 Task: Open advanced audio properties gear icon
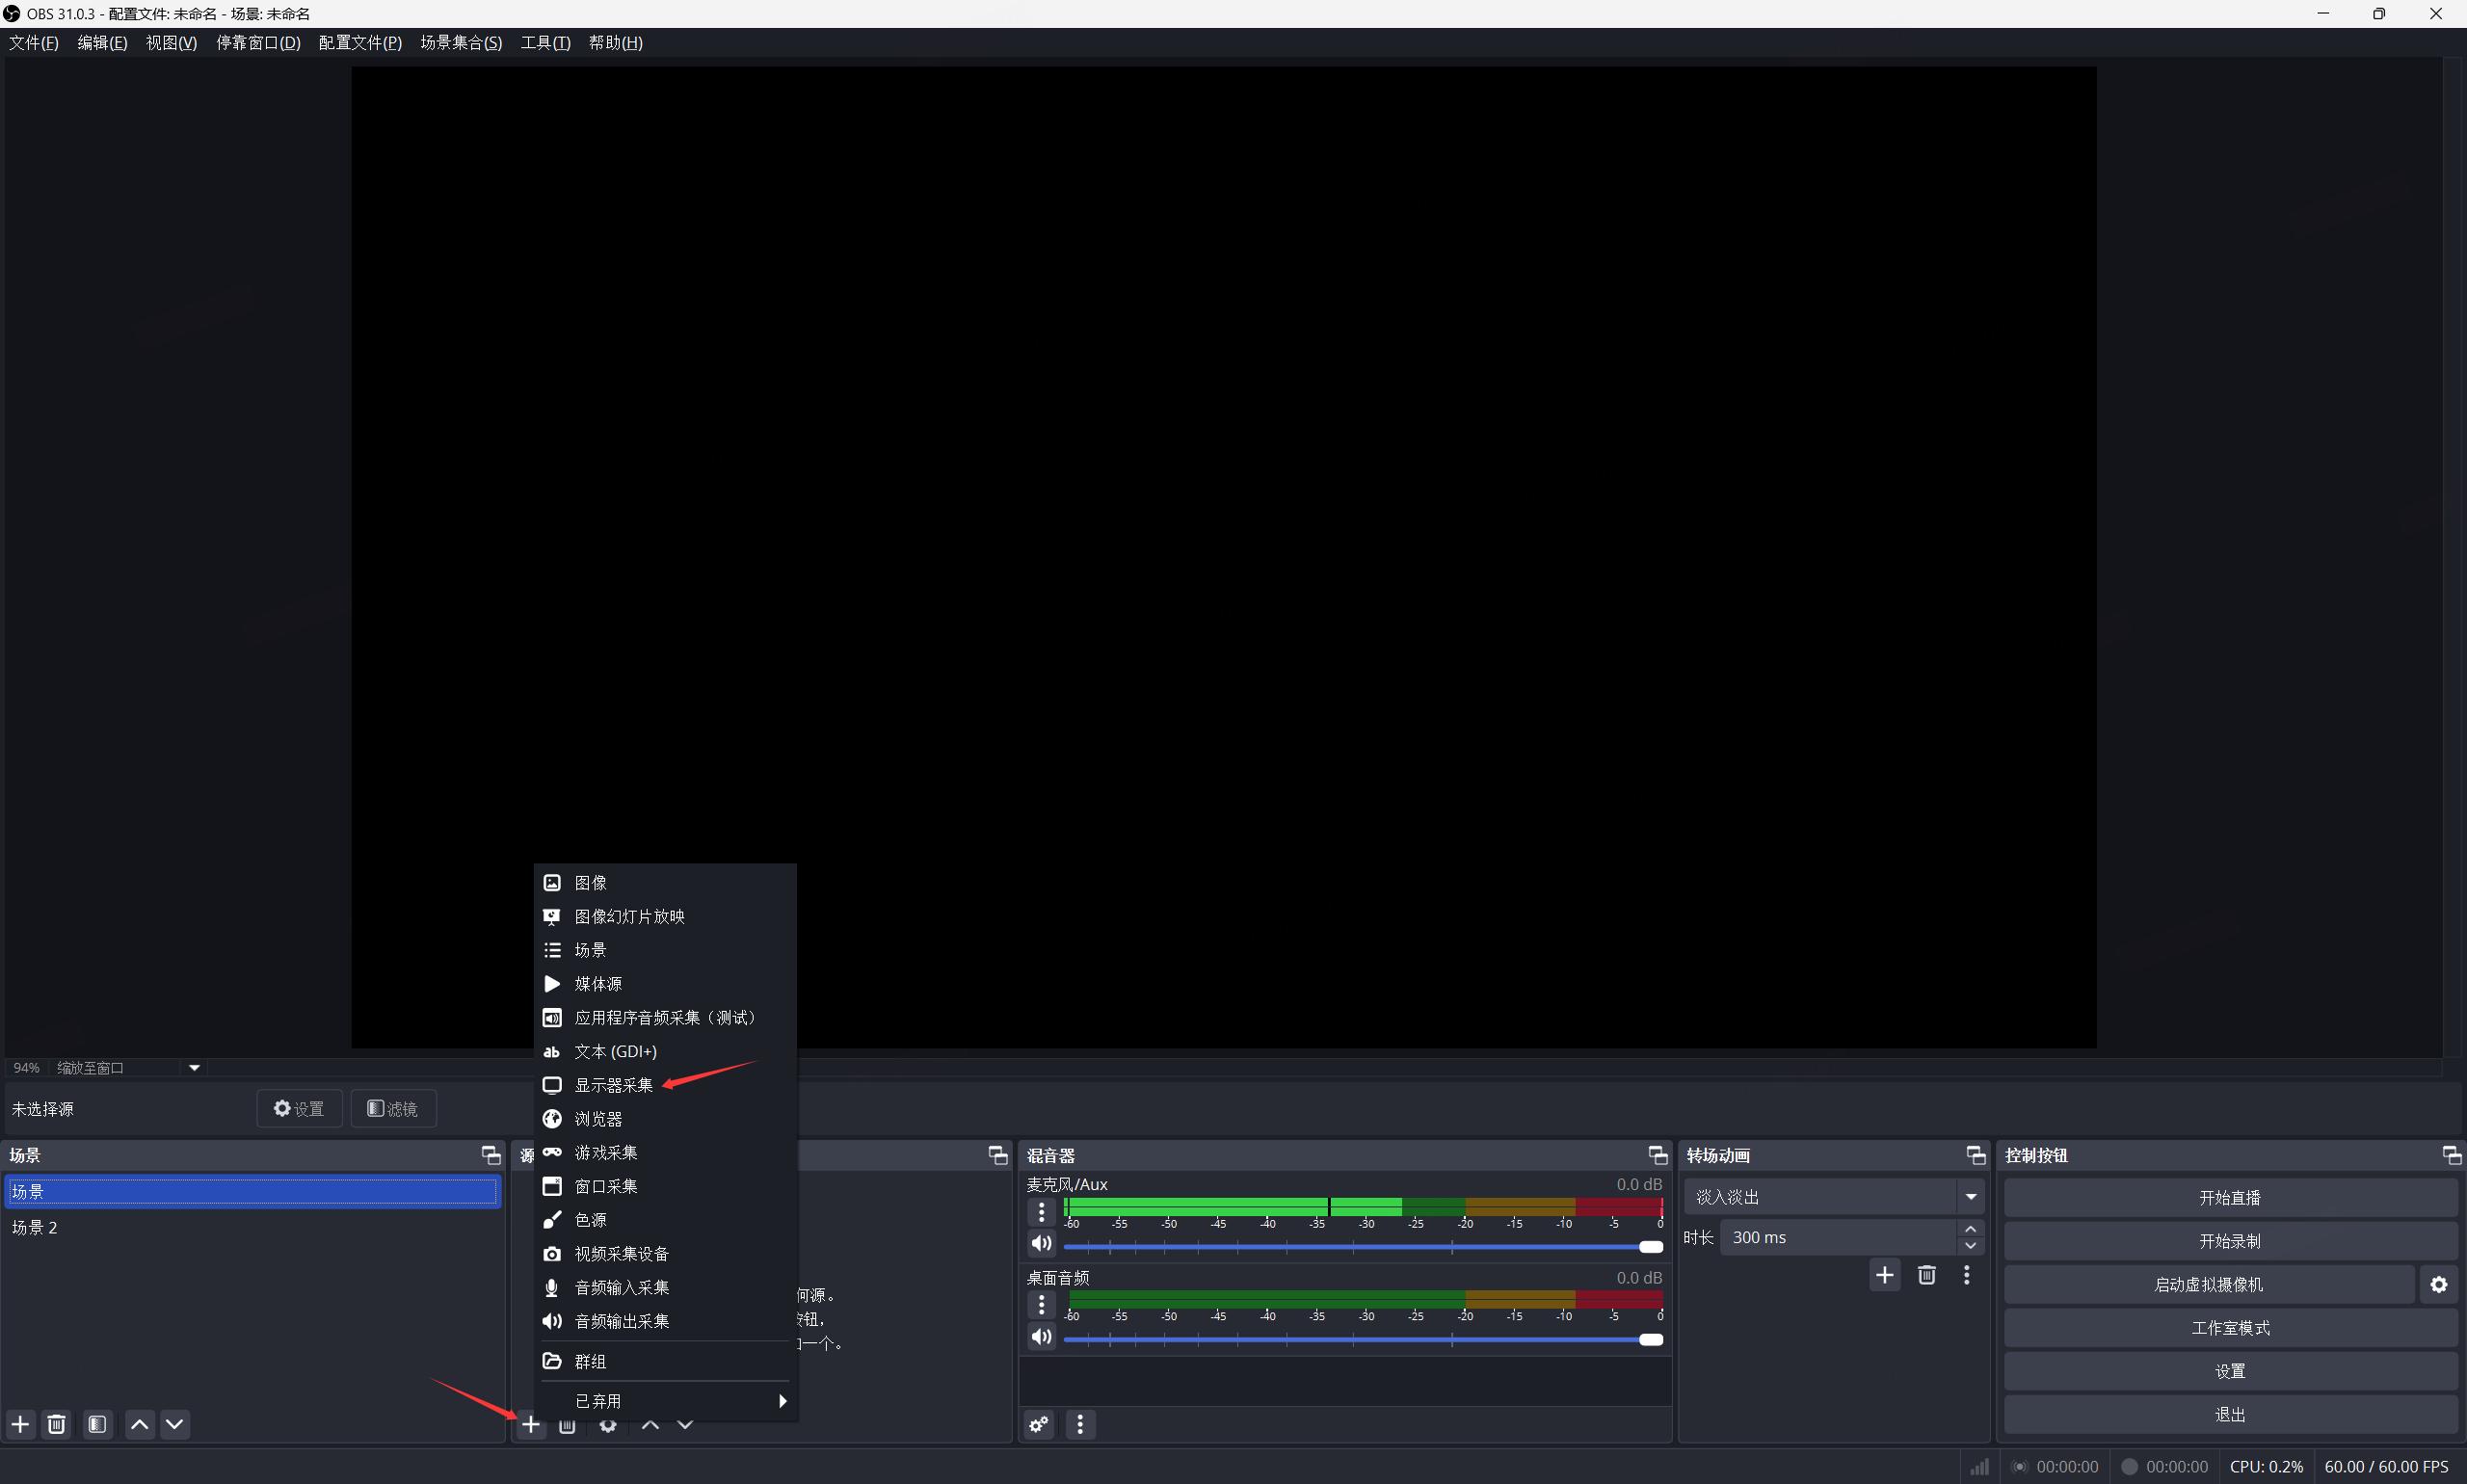coord(1039,1424)
